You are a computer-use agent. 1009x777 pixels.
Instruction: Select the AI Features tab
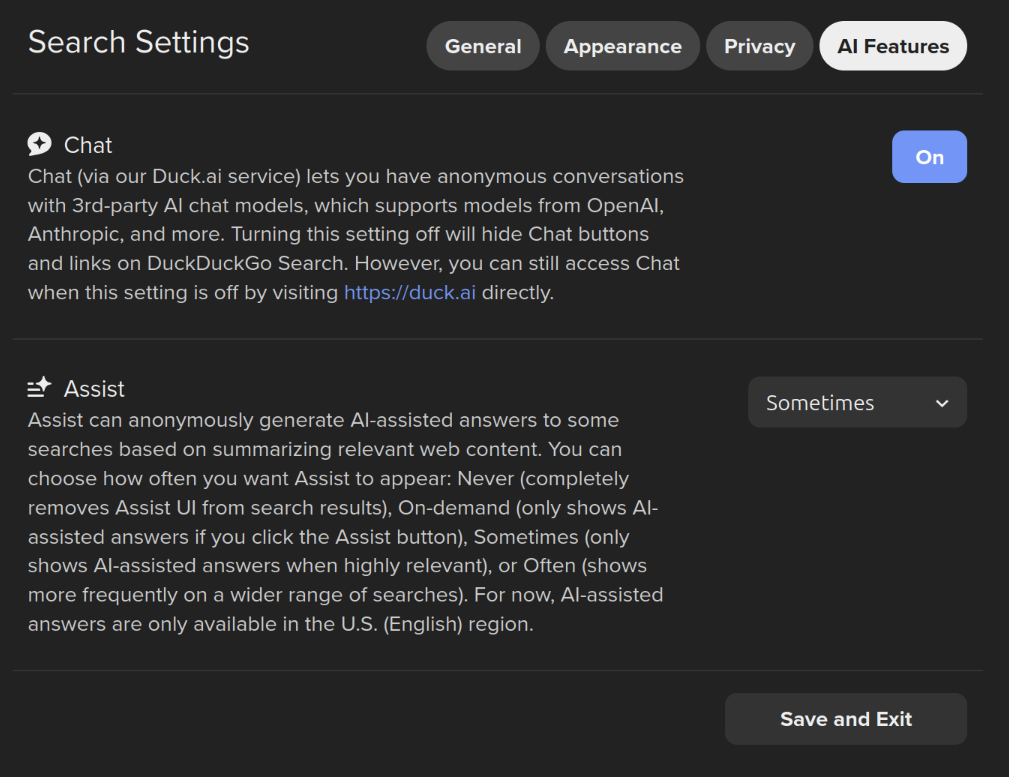893,46
